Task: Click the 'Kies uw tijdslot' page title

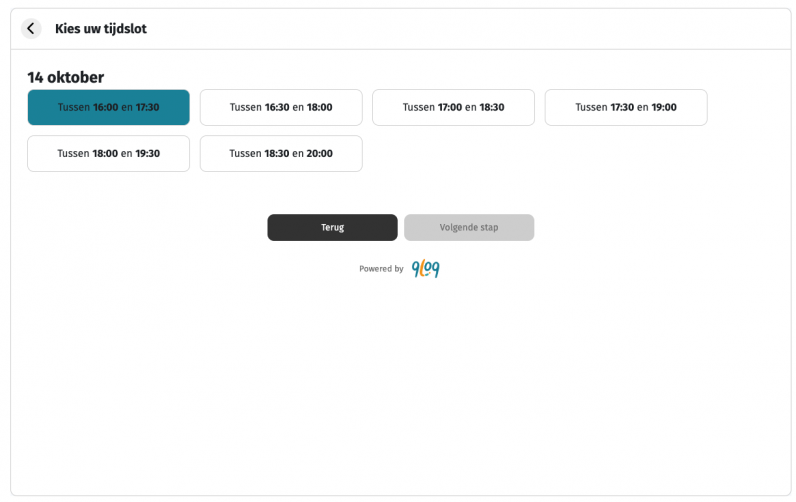Action: click(101, 29)
